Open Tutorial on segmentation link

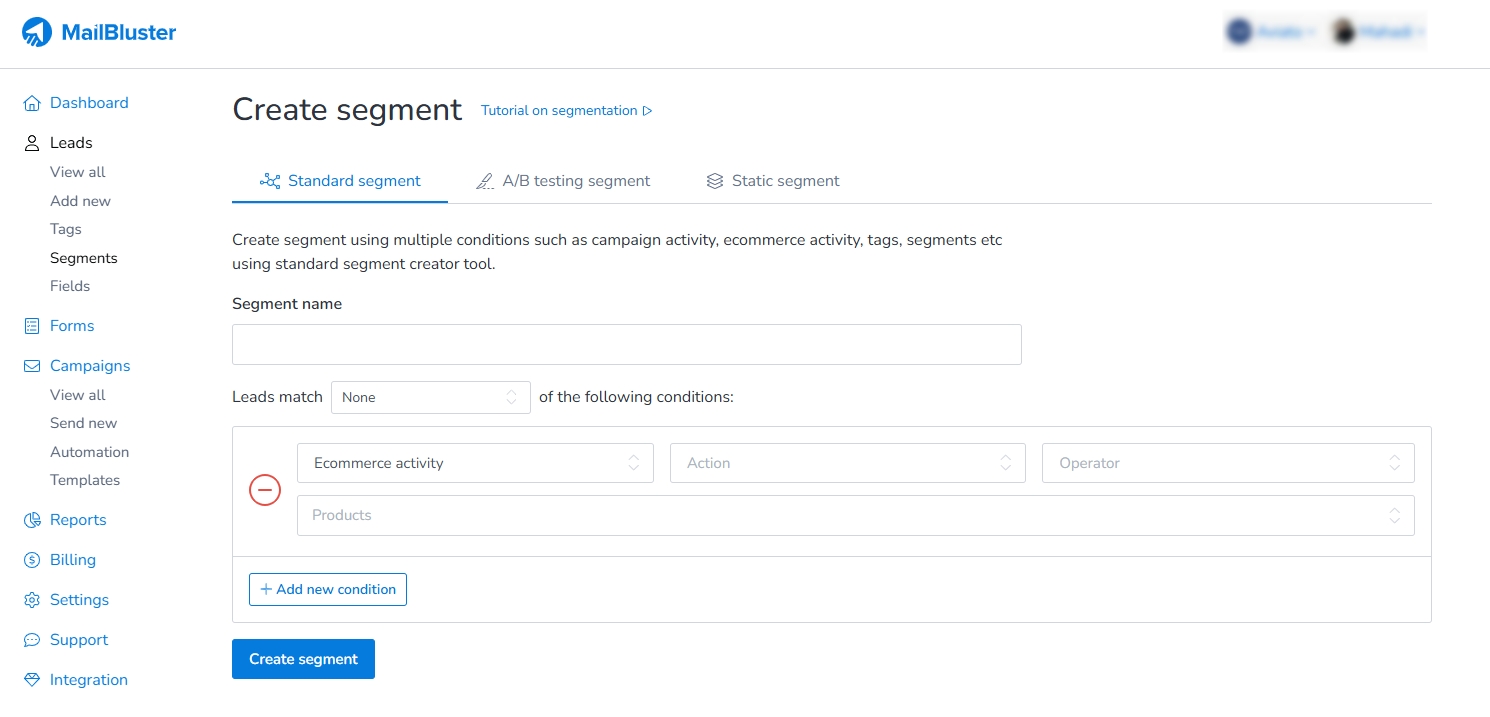[566, 111]
